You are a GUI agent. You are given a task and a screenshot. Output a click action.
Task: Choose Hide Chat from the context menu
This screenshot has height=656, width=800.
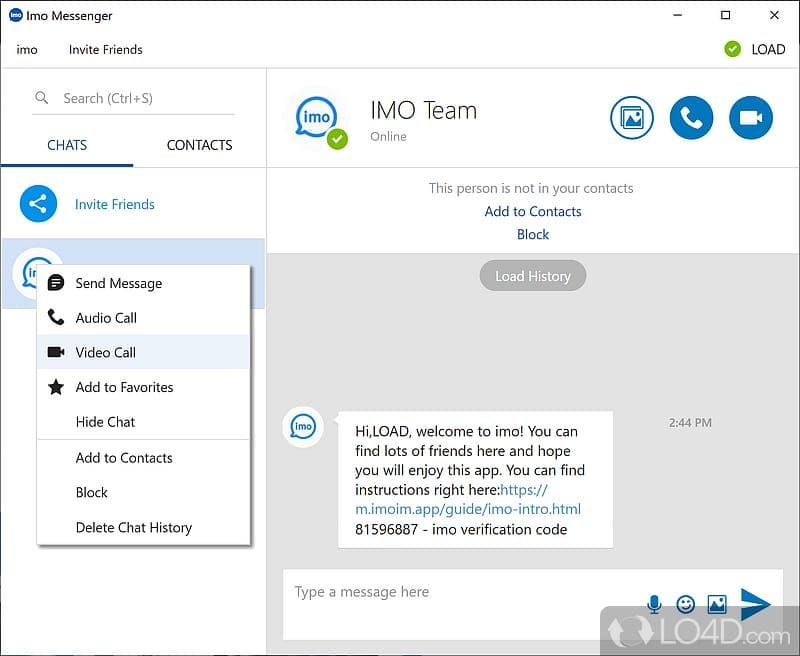pyautogui.click(x=143, y=422)
